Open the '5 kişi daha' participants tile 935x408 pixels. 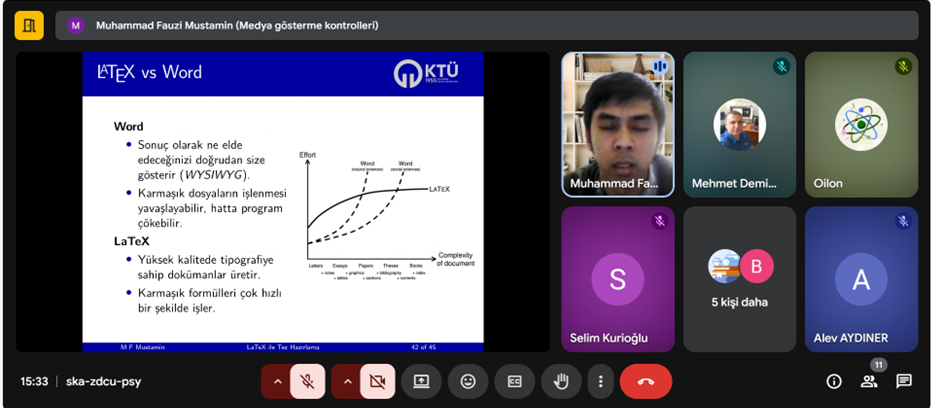coord(739,279)
